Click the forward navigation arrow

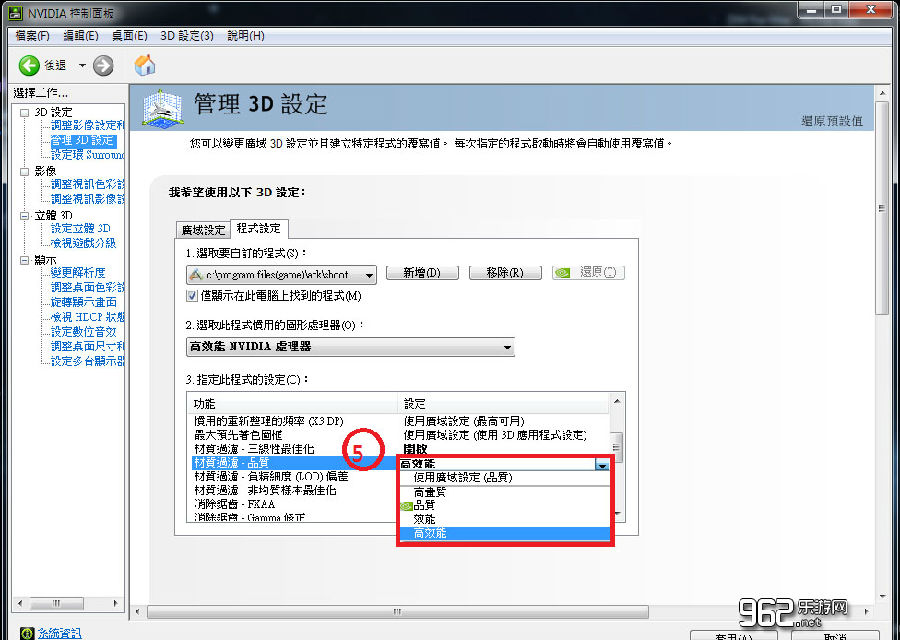click(x=103, y=63)
